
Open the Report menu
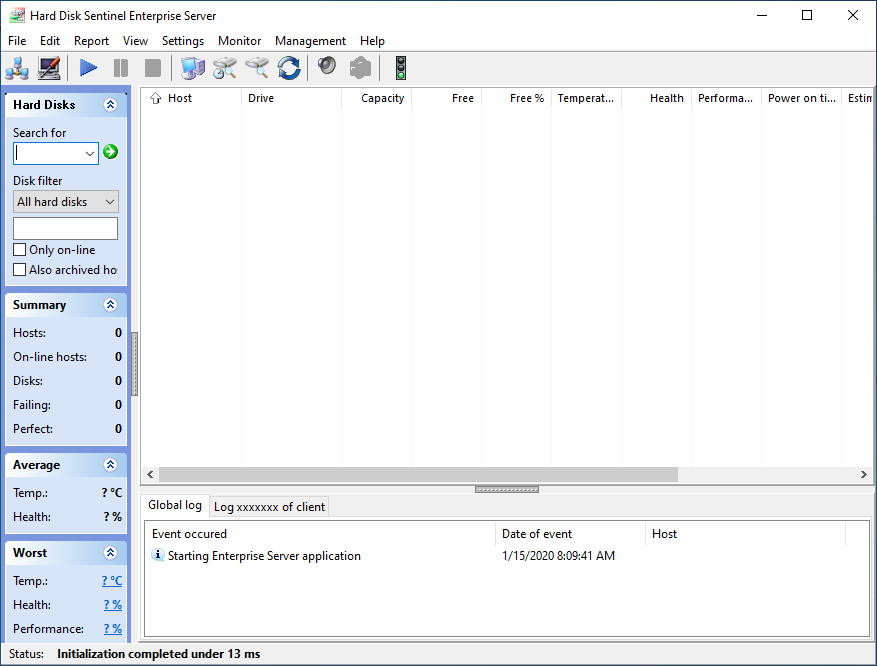point(91,41)
